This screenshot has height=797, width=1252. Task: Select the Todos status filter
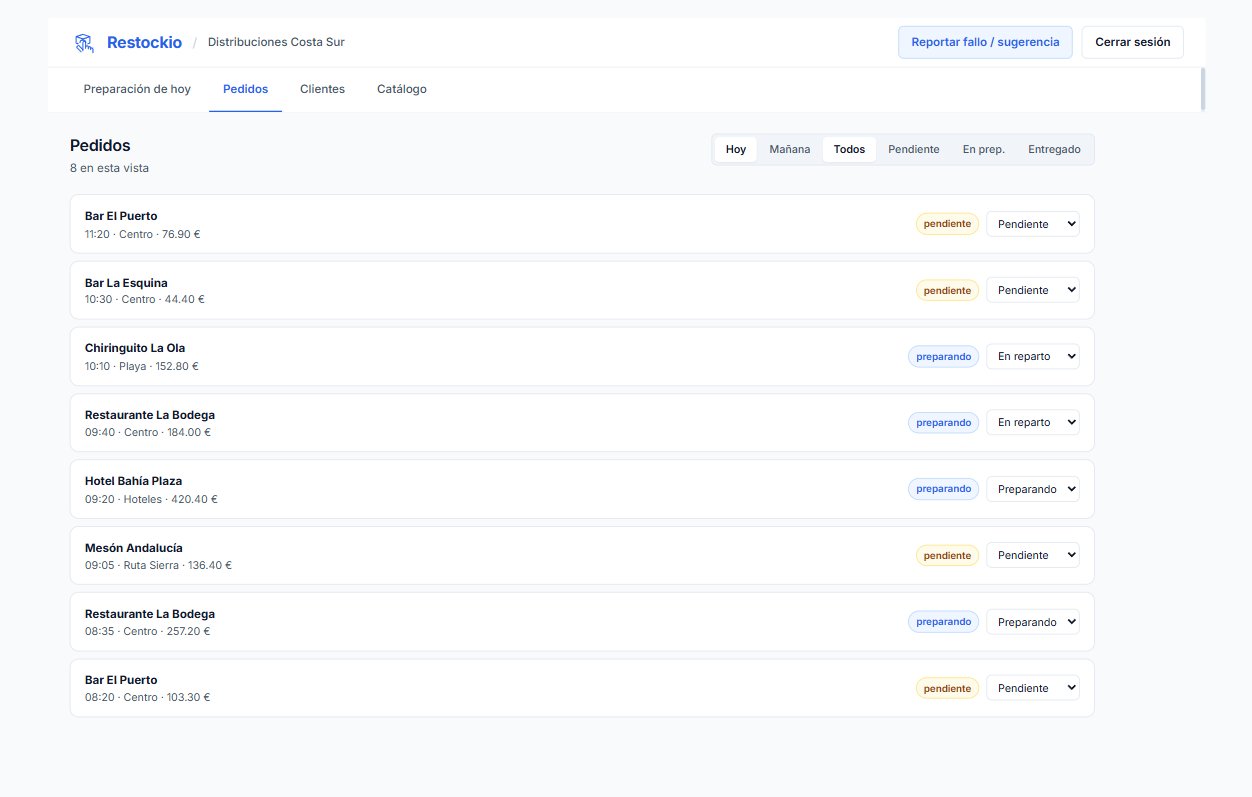[849, 150]
